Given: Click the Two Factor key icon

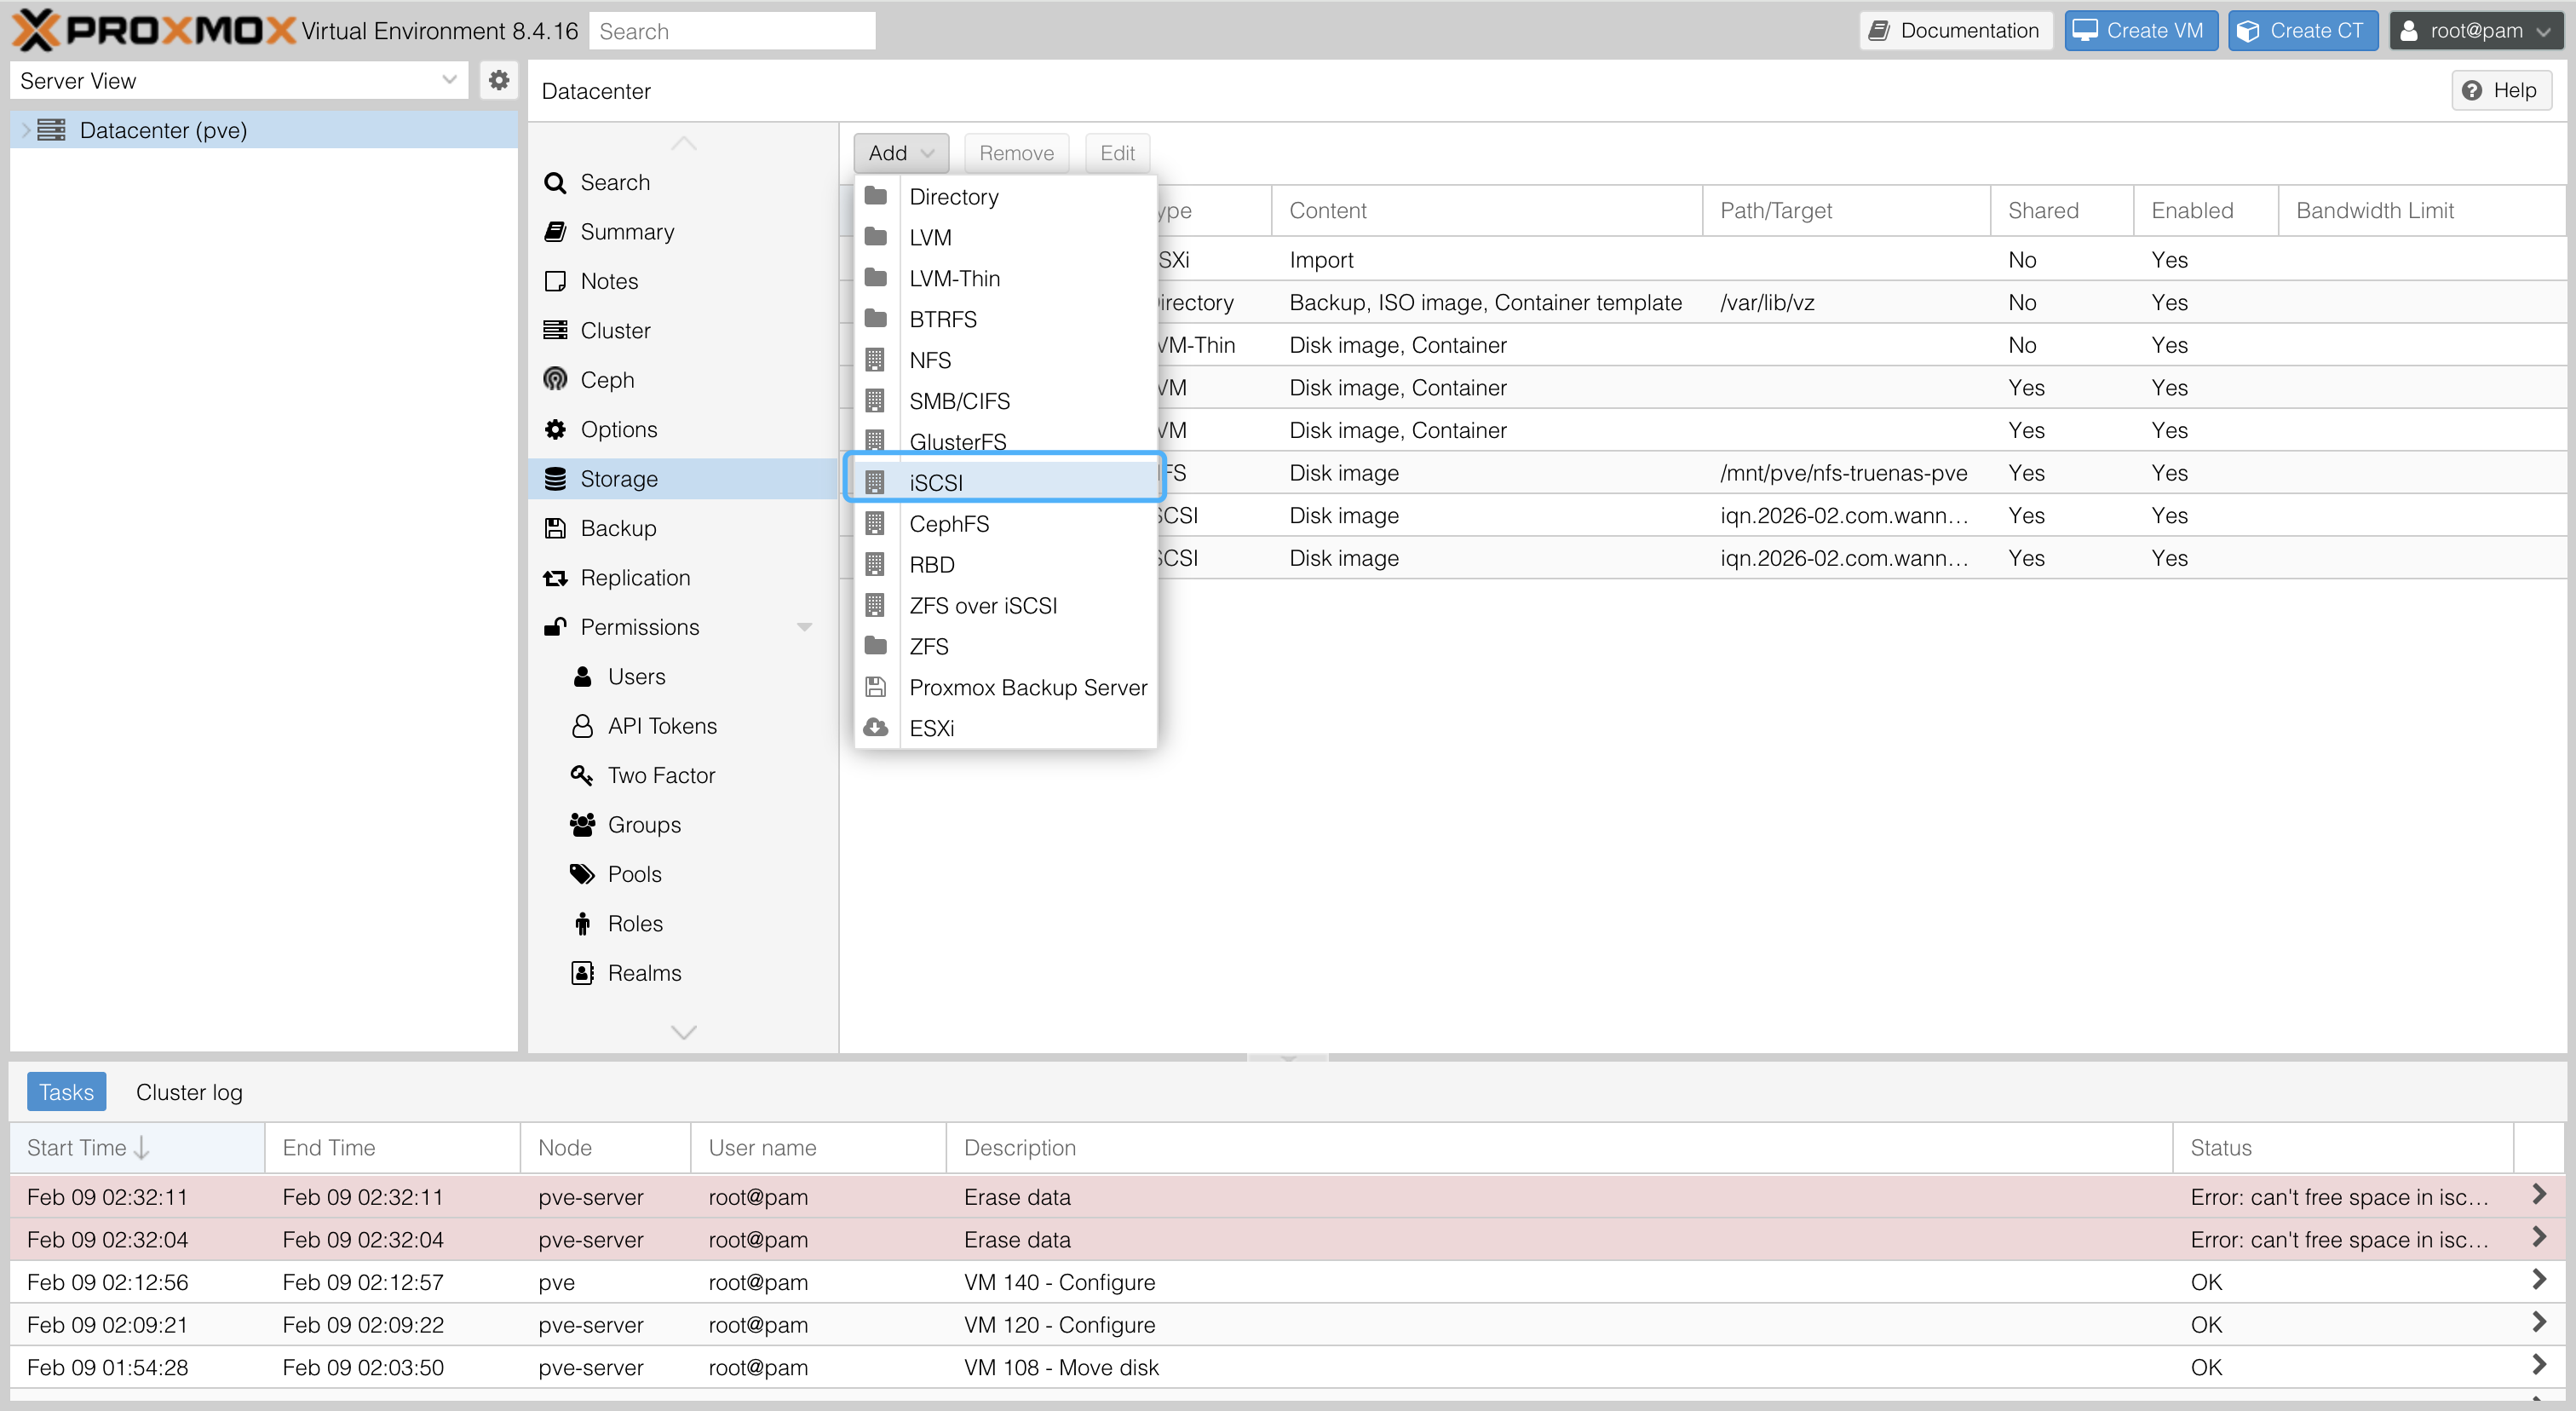Looking at the screenshot, I should [x=582, y=775].
